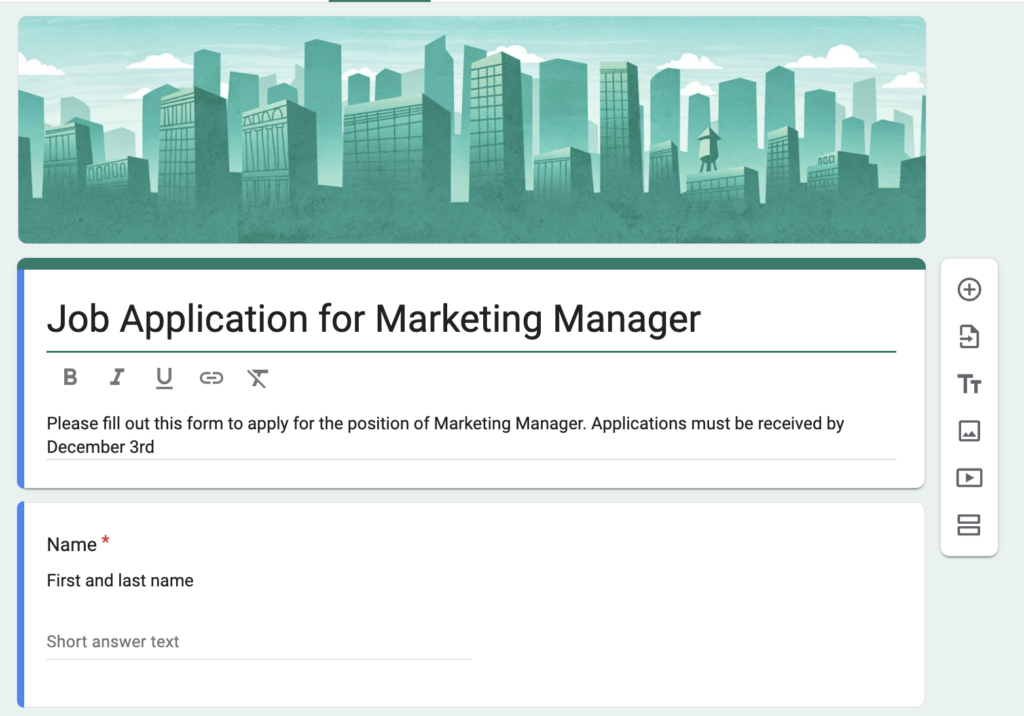Screen dimensions: 1024x716
Task: Add a video to the form
Action: point(968,478)
